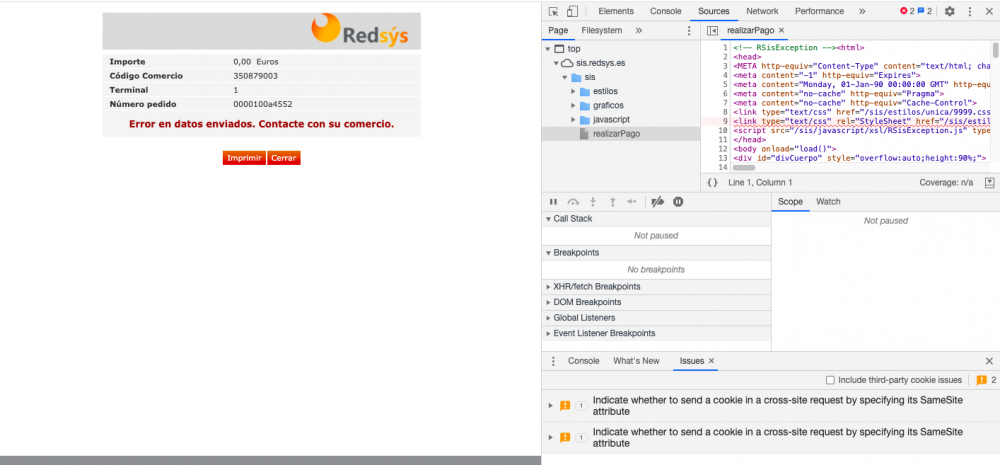Close the Issues drawer tab
This screenshot has height=465, width=1000.
[x=712, y=361]
